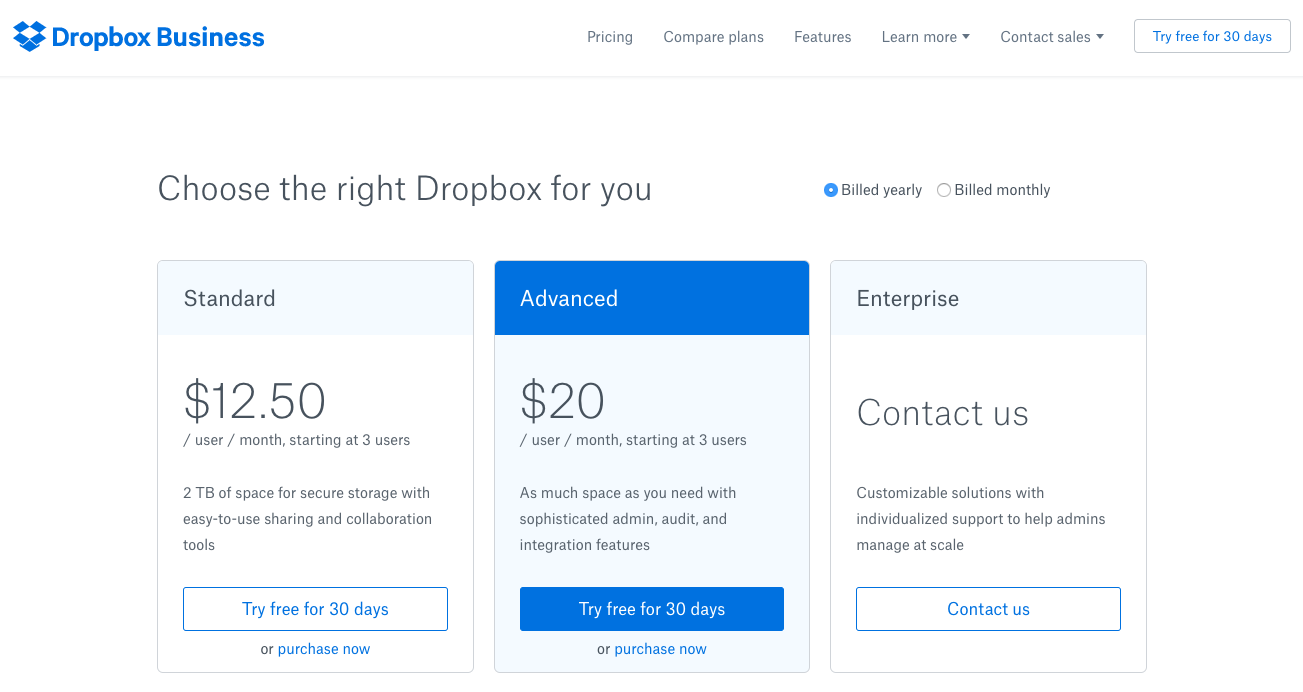Go to the Pricing page

(610, 37)
